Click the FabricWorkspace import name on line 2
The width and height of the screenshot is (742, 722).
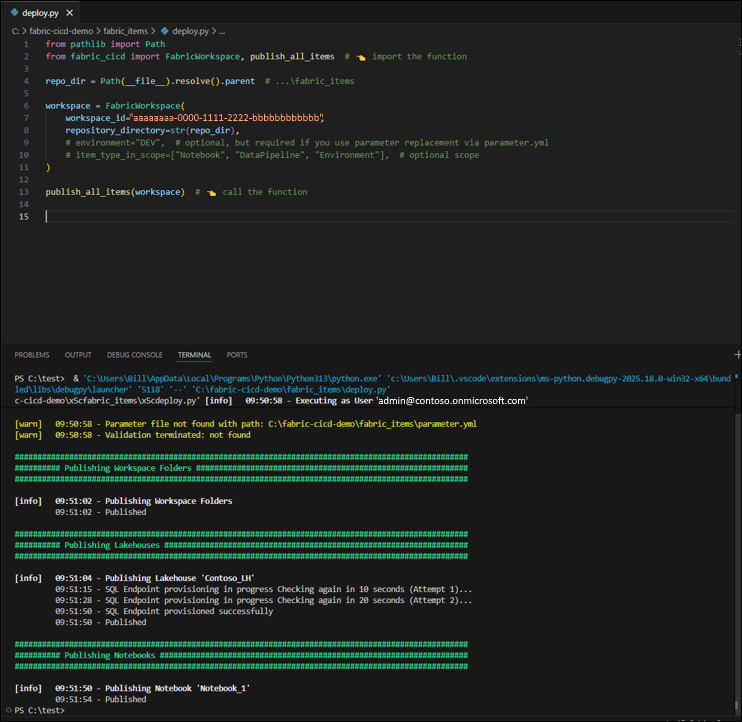203,56
